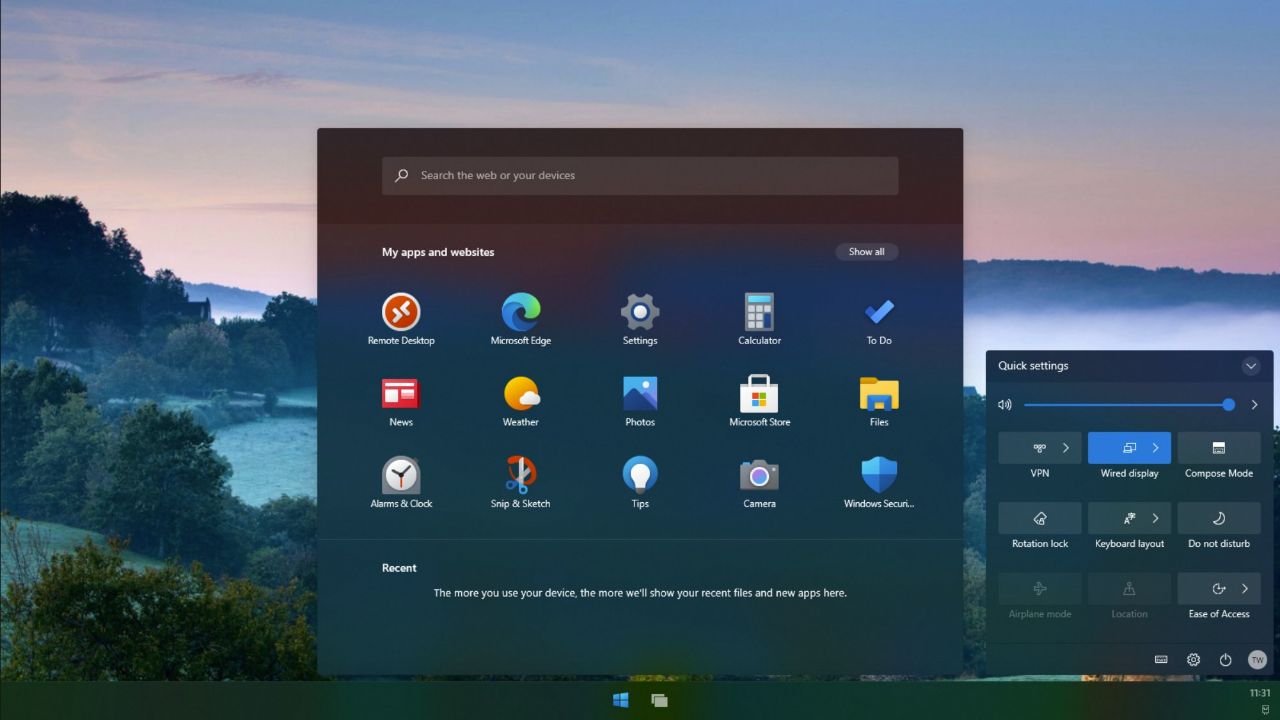Screen dimensions: 1280x720
Task: Open the Weather app
Action: coord(520,401)
